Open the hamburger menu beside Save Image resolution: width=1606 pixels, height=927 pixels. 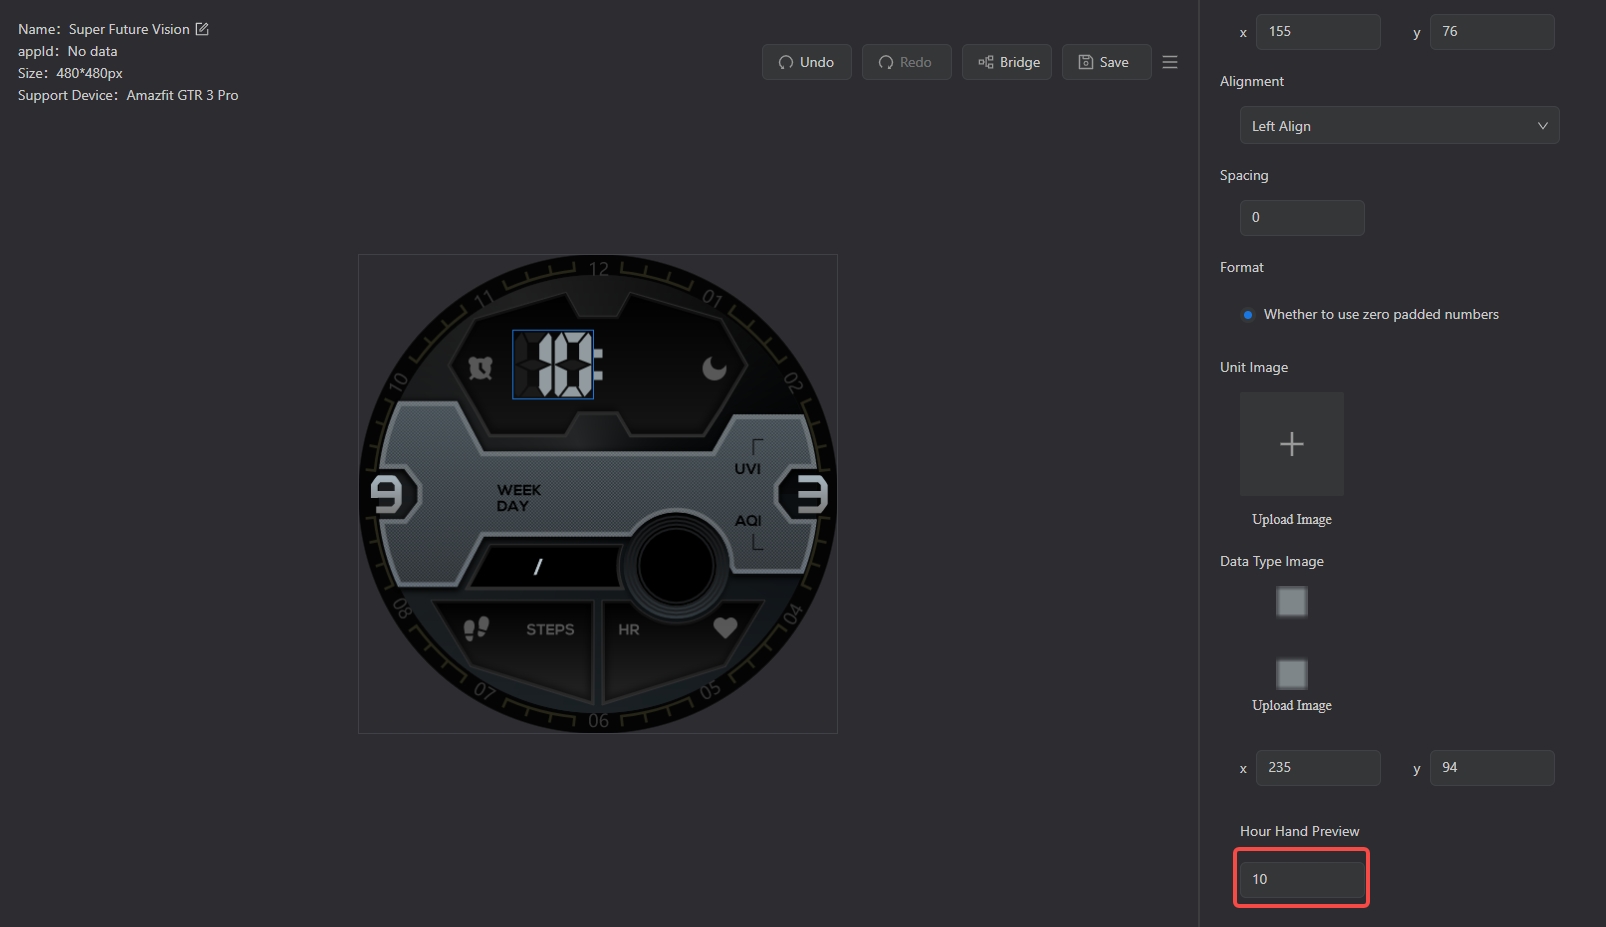[x=1170, y=62]
